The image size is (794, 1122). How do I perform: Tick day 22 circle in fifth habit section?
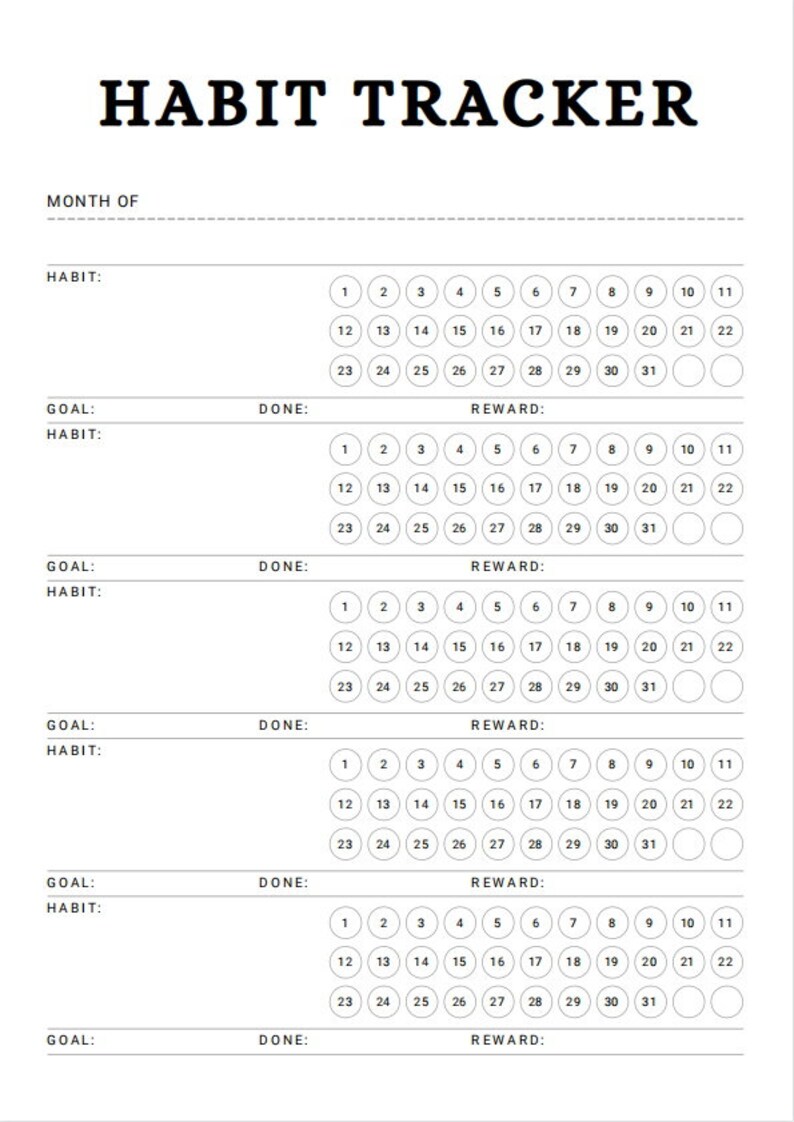pos(726,962)
